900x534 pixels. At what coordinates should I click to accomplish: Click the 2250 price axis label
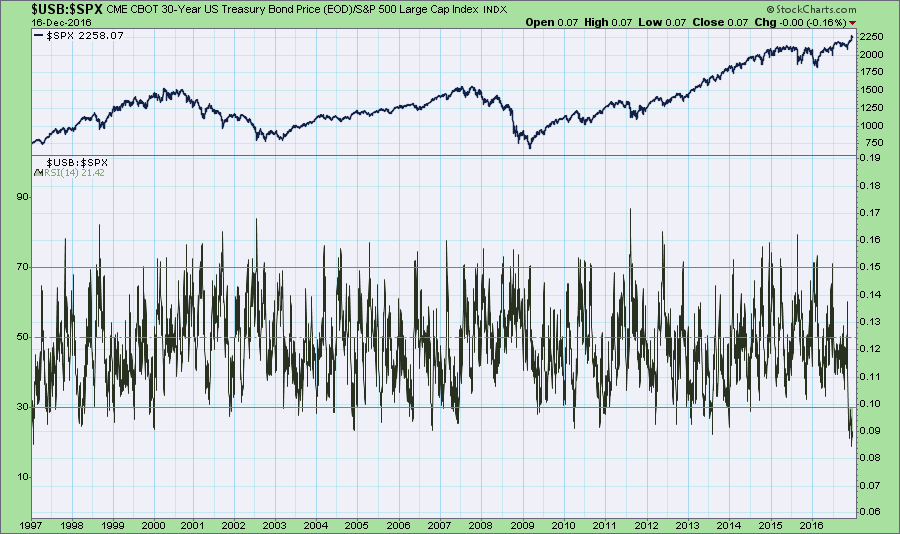tap(871, 36)
